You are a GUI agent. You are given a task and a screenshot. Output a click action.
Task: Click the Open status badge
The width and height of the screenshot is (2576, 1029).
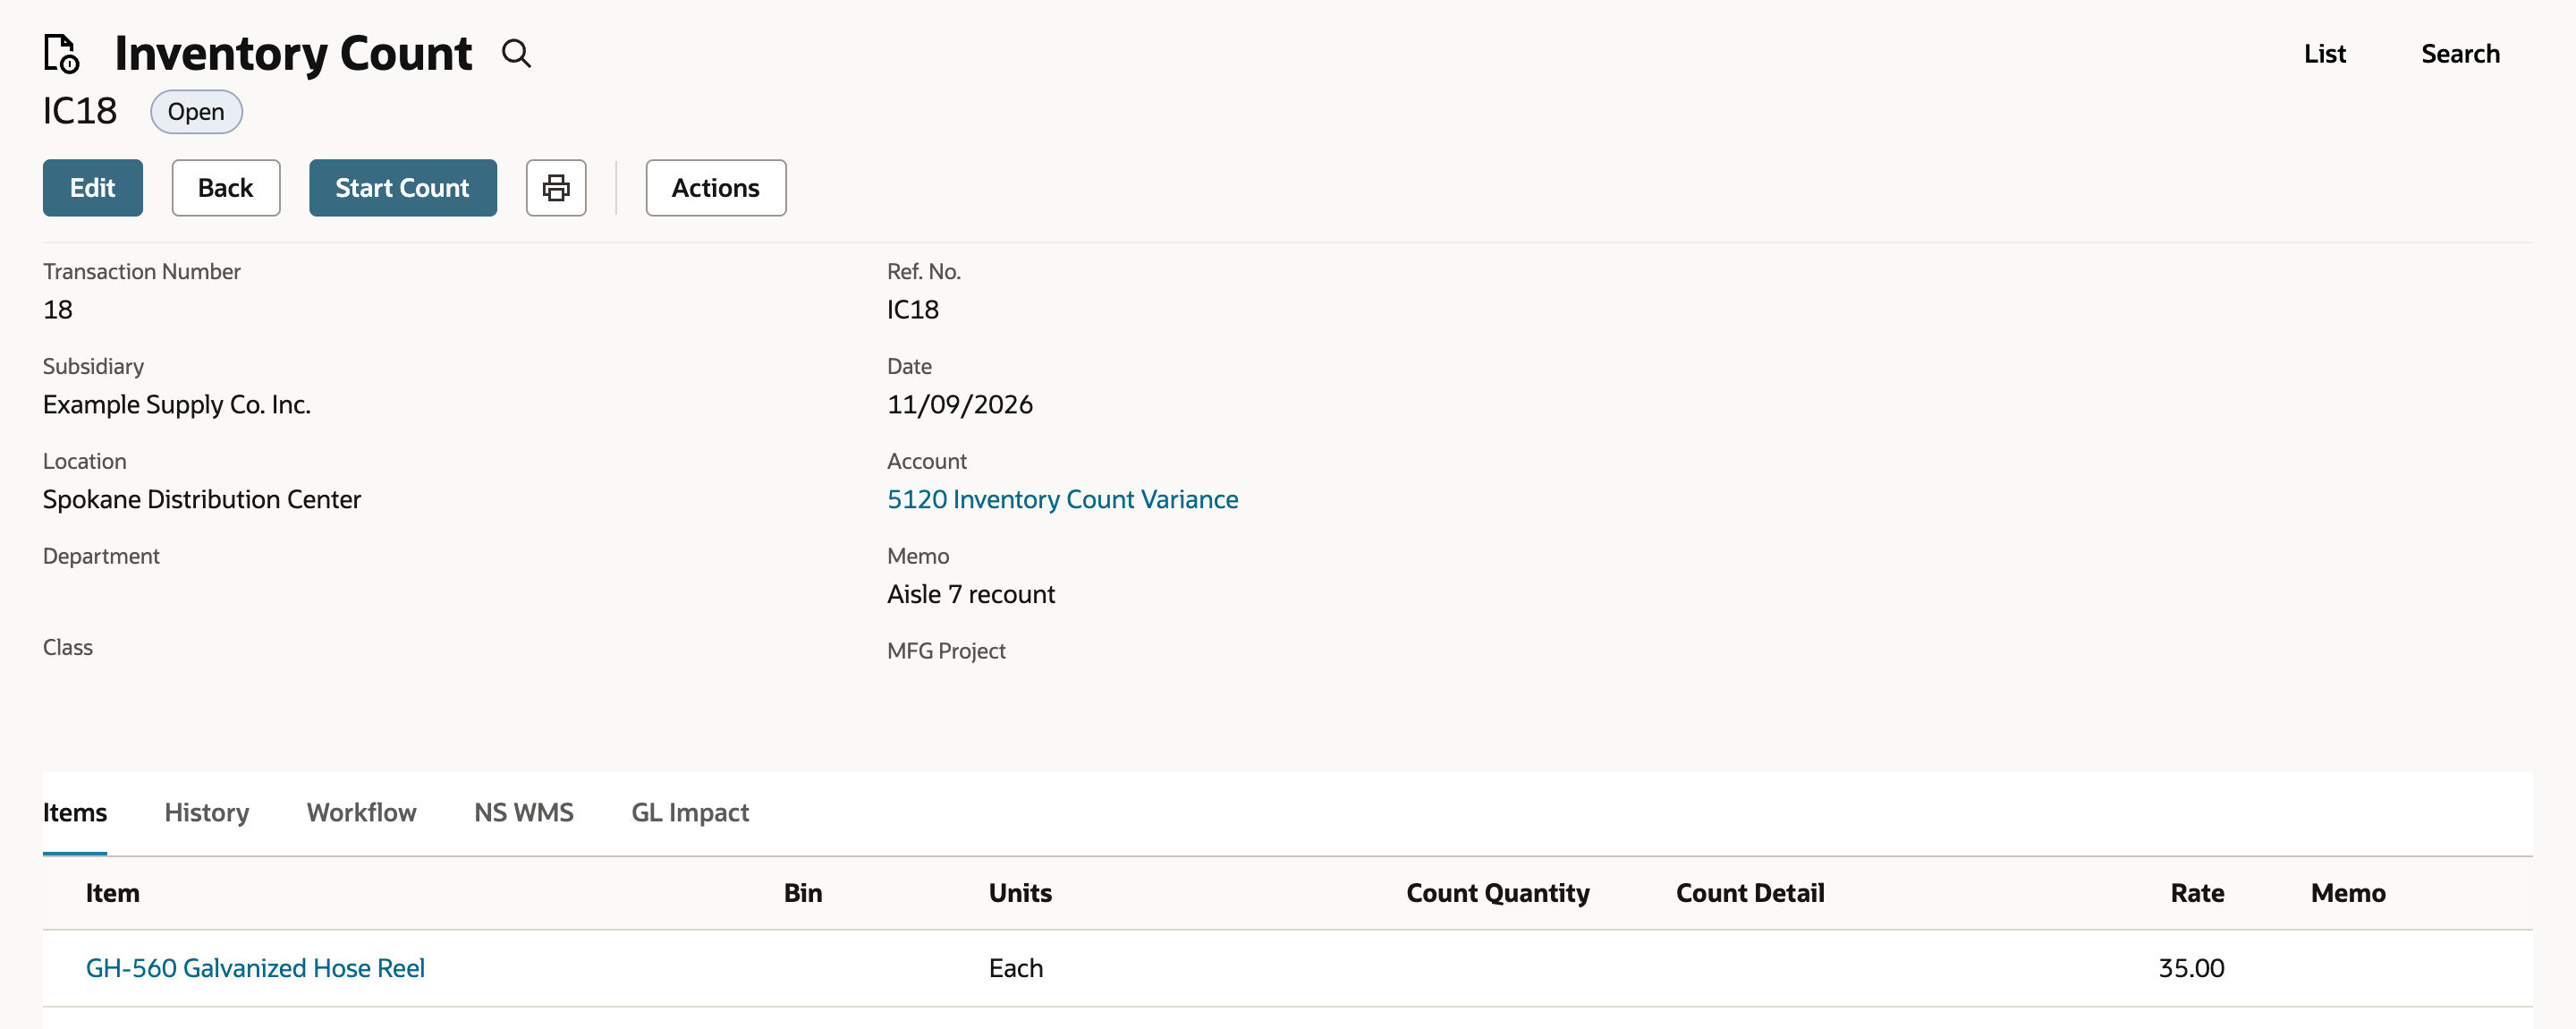pyautogui.click(x=196, y=112)
